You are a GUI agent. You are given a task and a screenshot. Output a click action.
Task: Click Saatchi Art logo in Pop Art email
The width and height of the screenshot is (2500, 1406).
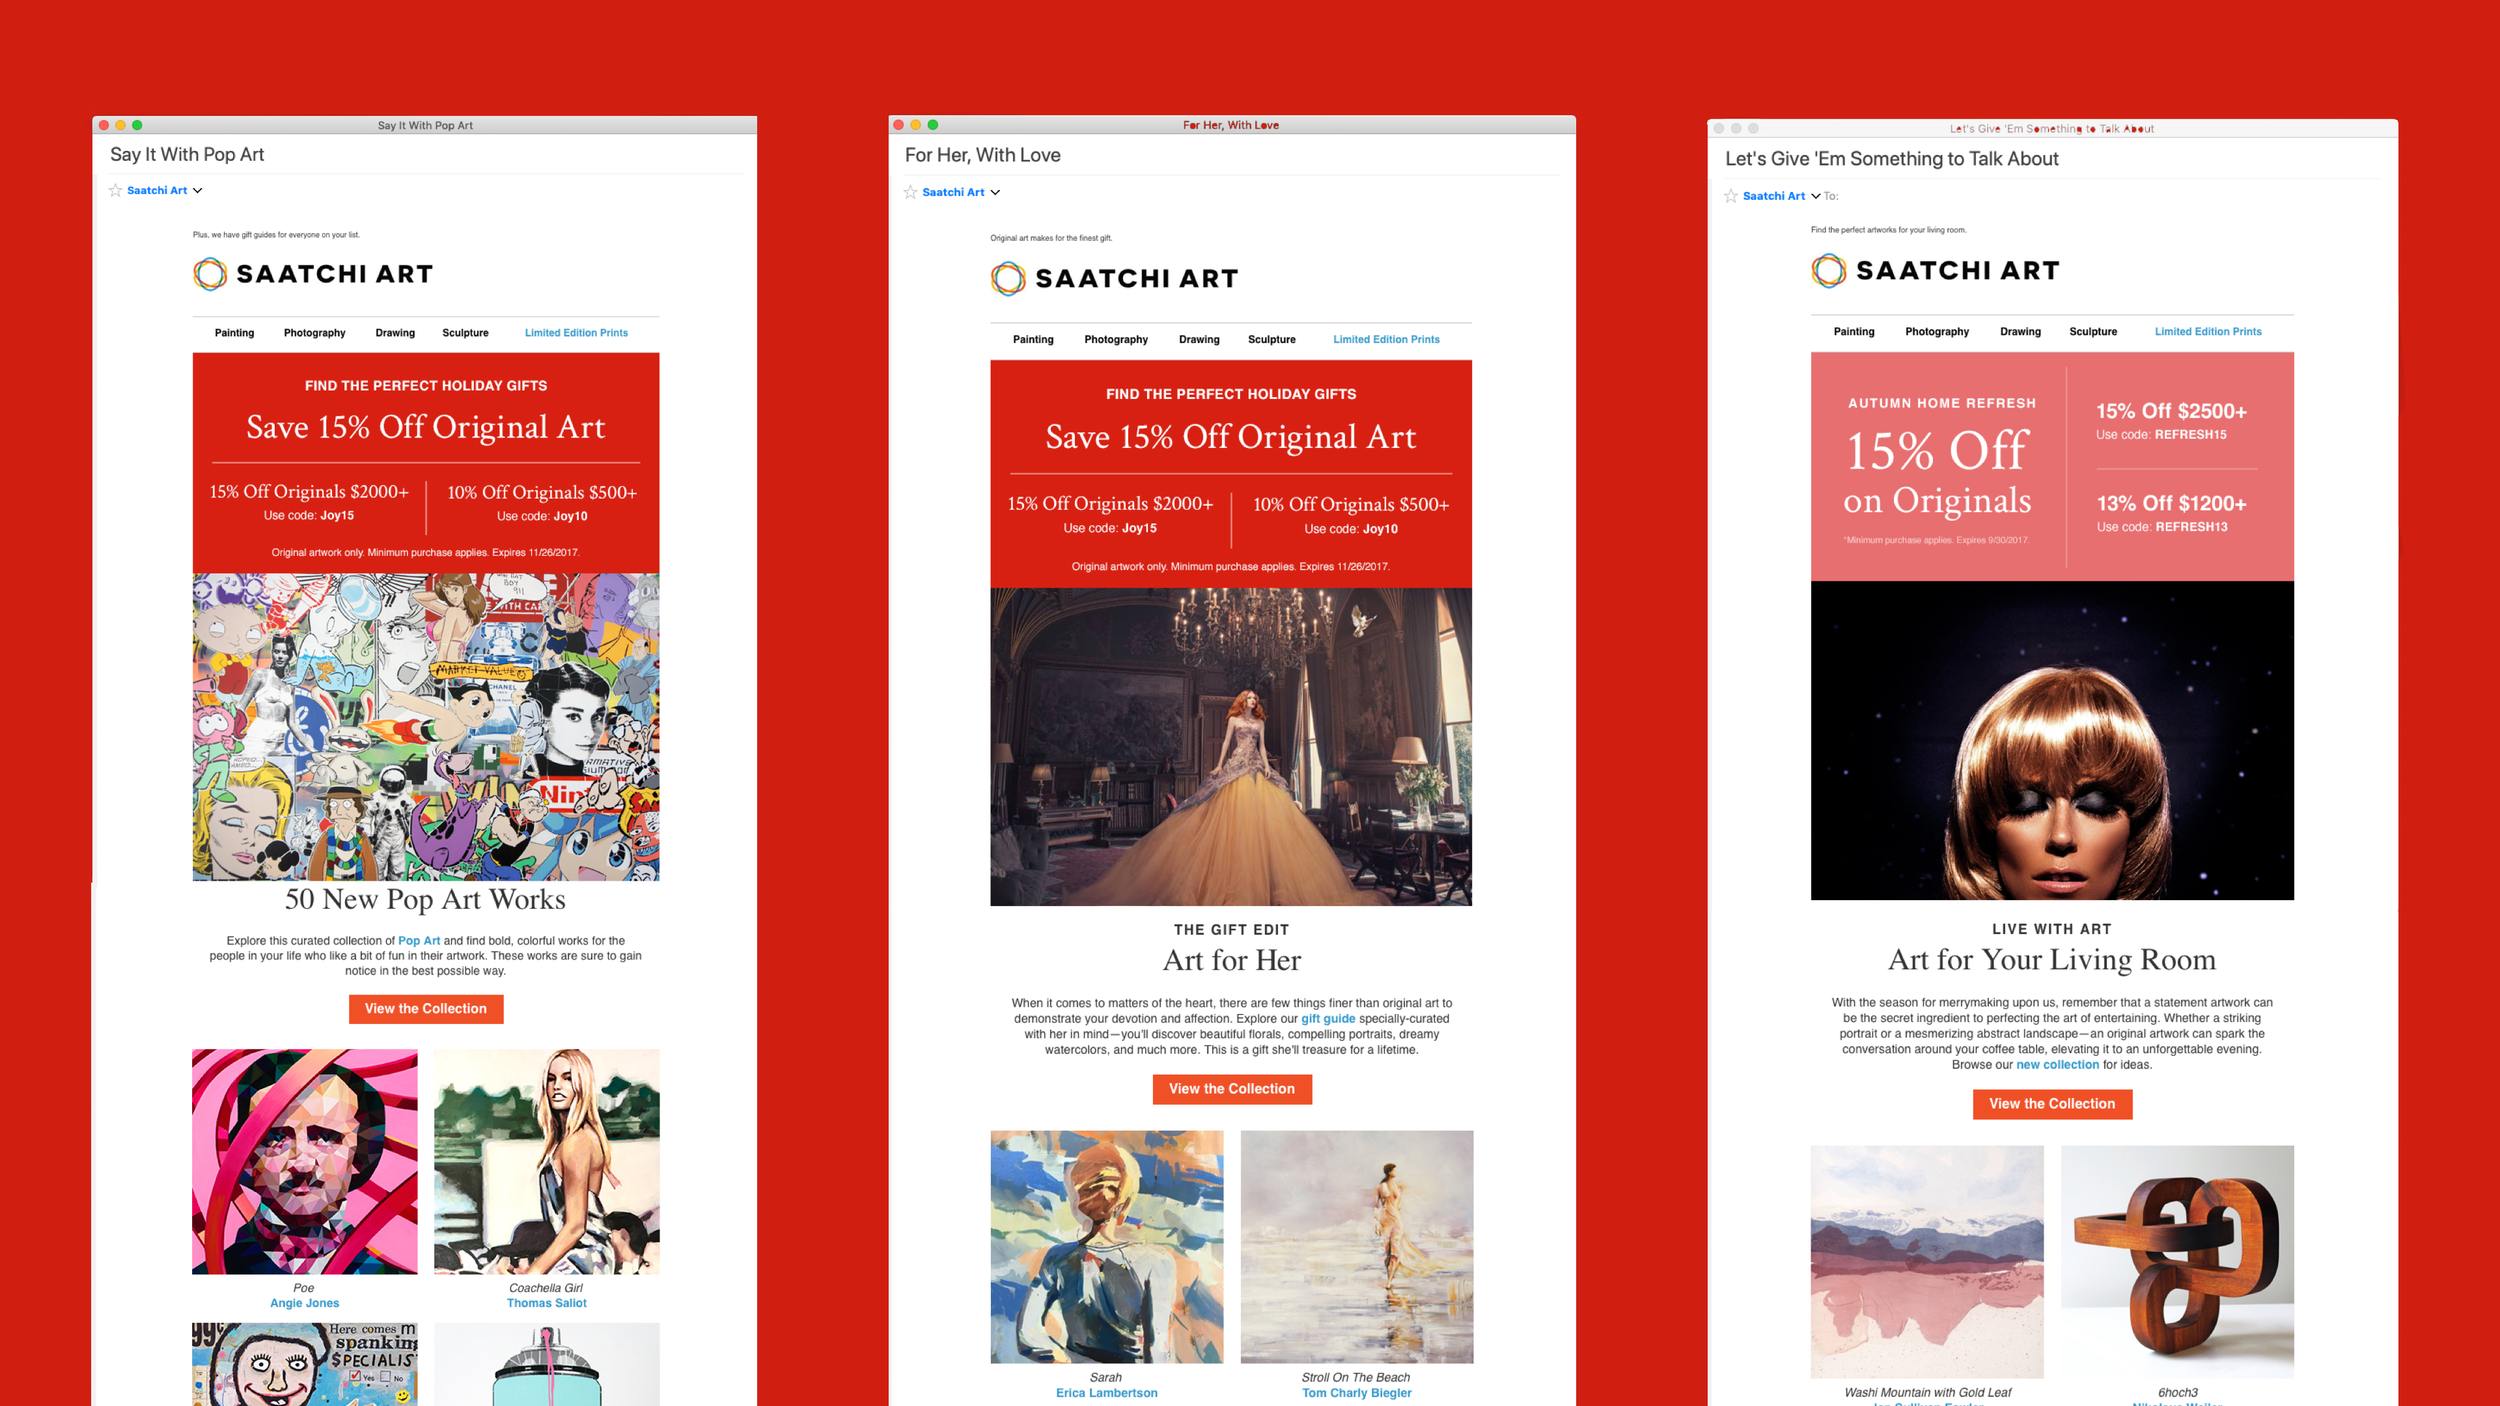click(x=313, y=273)
